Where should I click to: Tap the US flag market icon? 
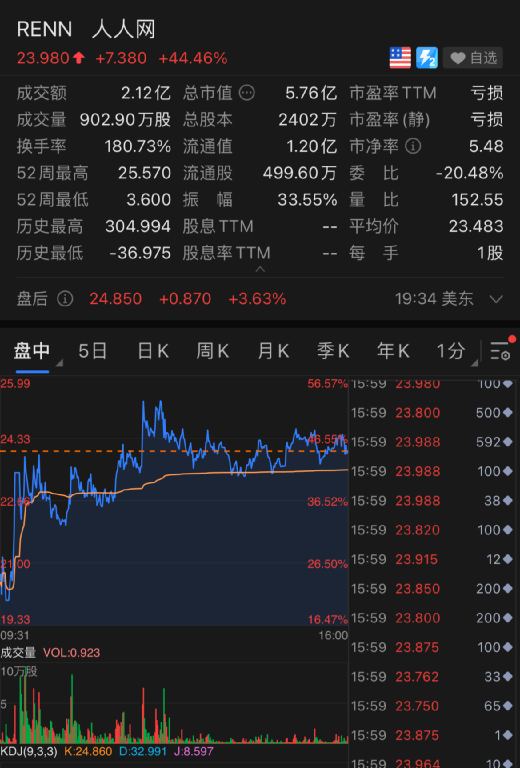point(400,58)
